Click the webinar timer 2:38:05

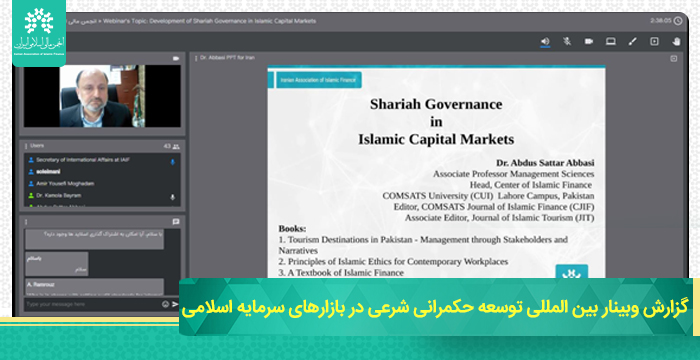pyautogui.click(x=661, y=21)
